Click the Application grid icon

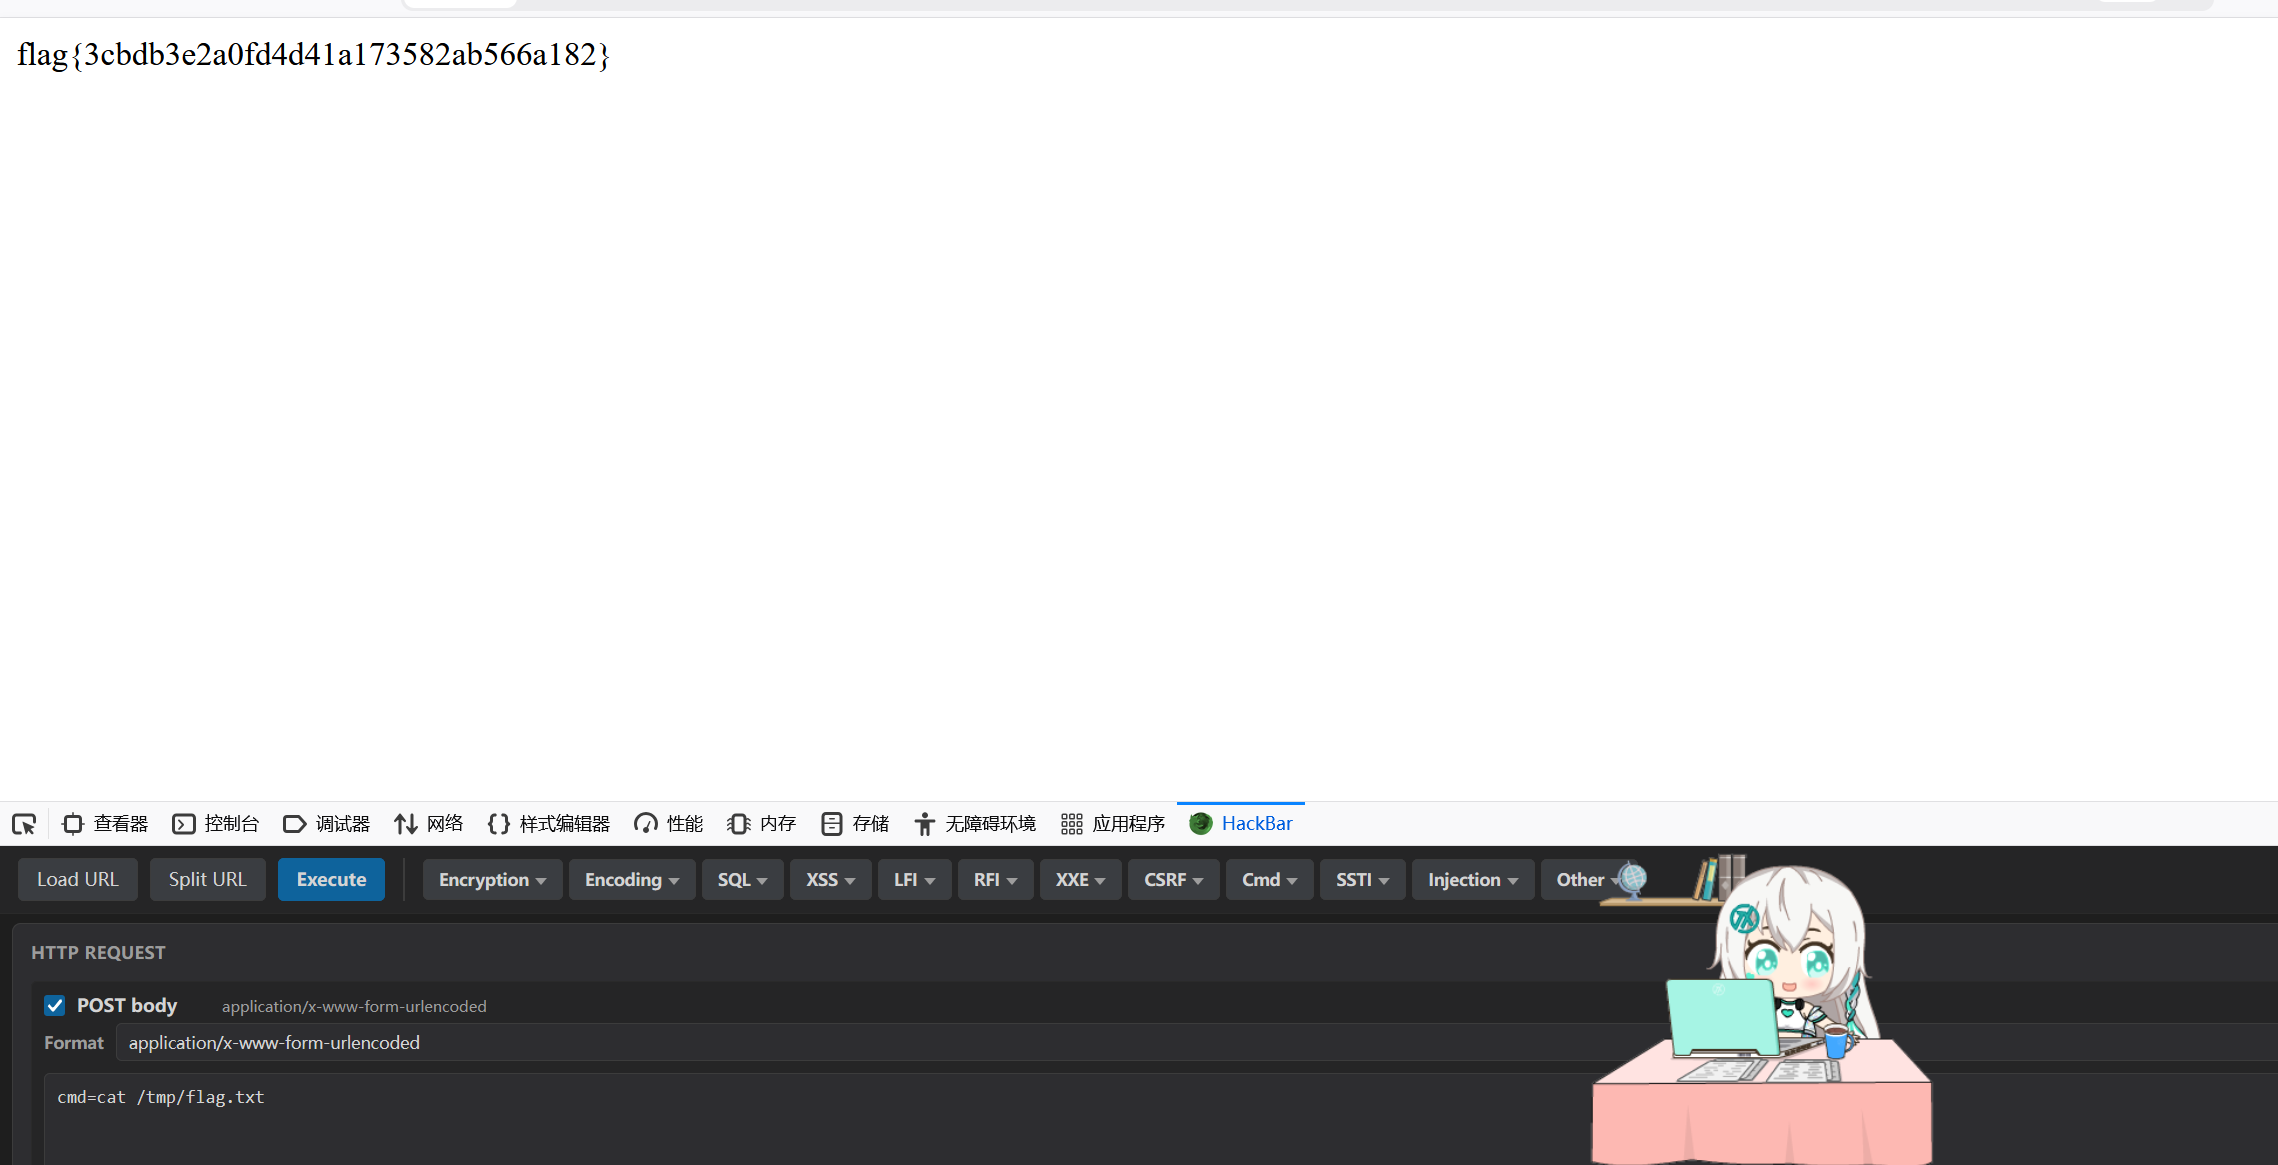(x=1071, y=824)
